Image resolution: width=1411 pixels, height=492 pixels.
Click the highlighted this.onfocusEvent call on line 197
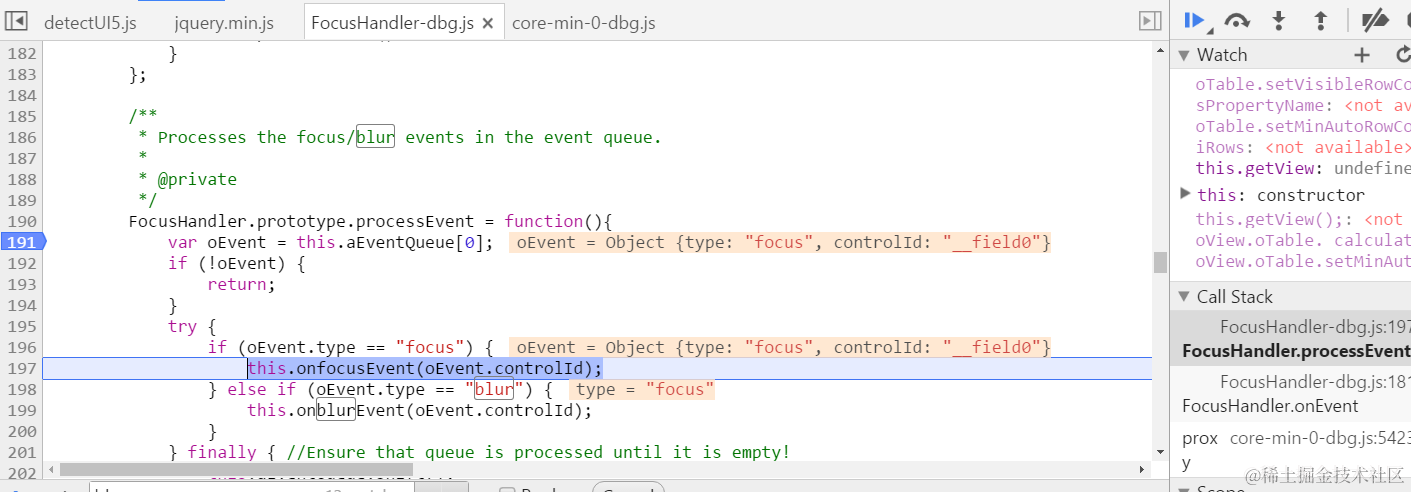tap(425, 368)
